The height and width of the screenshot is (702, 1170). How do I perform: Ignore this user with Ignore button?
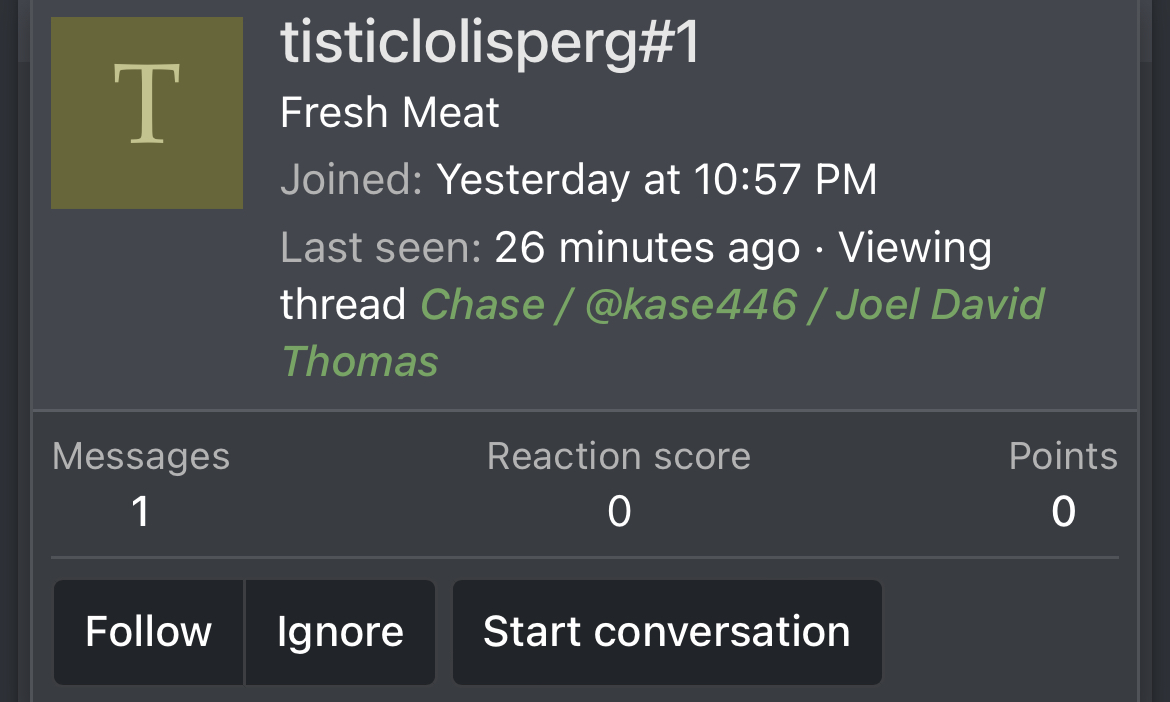click(x=340, y=632)
